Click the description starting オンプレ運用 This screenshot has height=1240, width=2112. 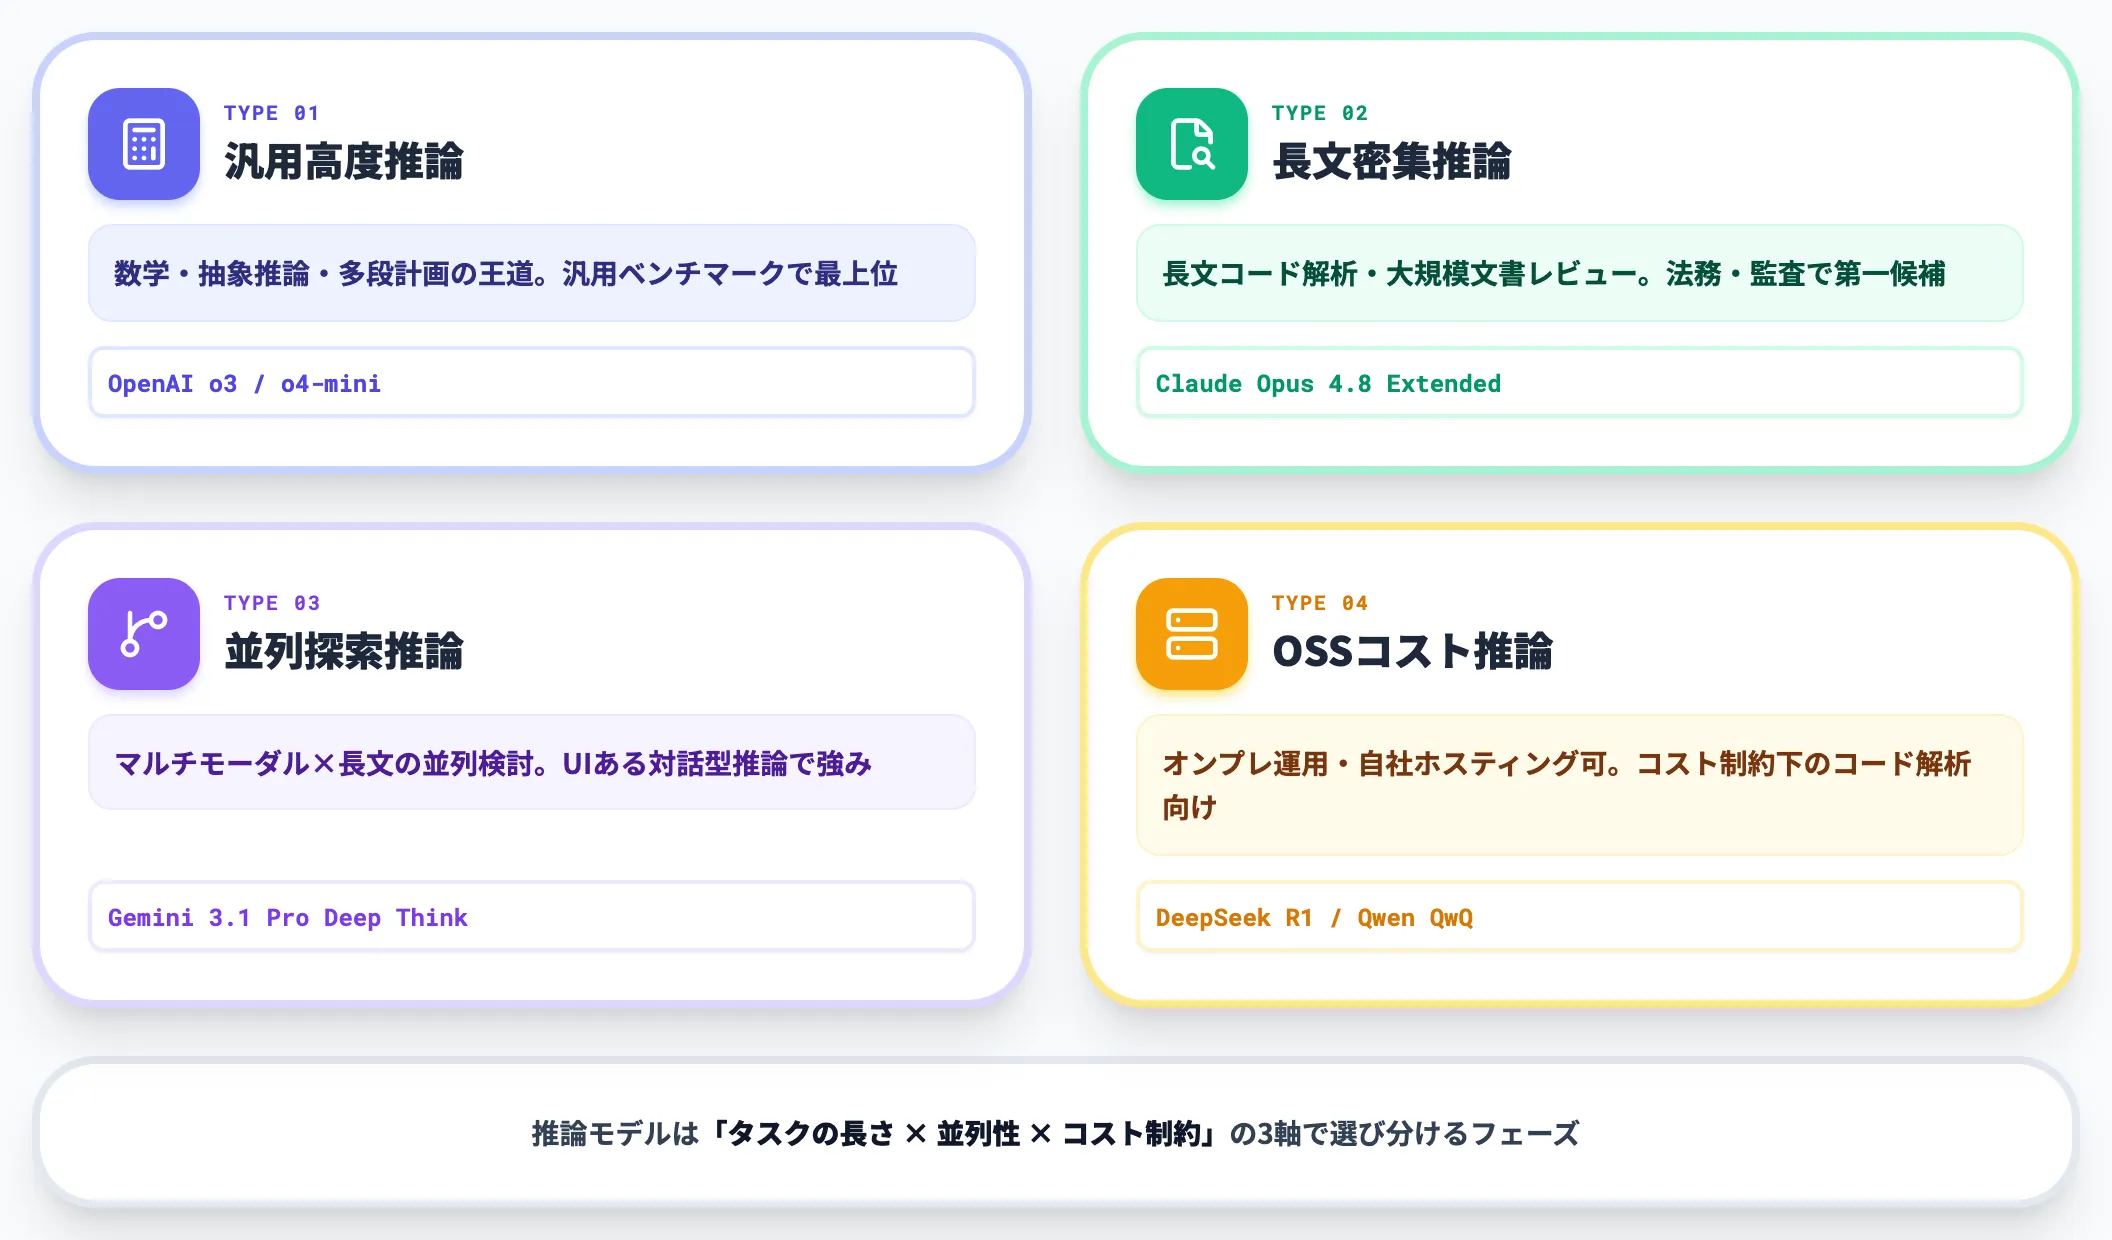point(1580,785)
